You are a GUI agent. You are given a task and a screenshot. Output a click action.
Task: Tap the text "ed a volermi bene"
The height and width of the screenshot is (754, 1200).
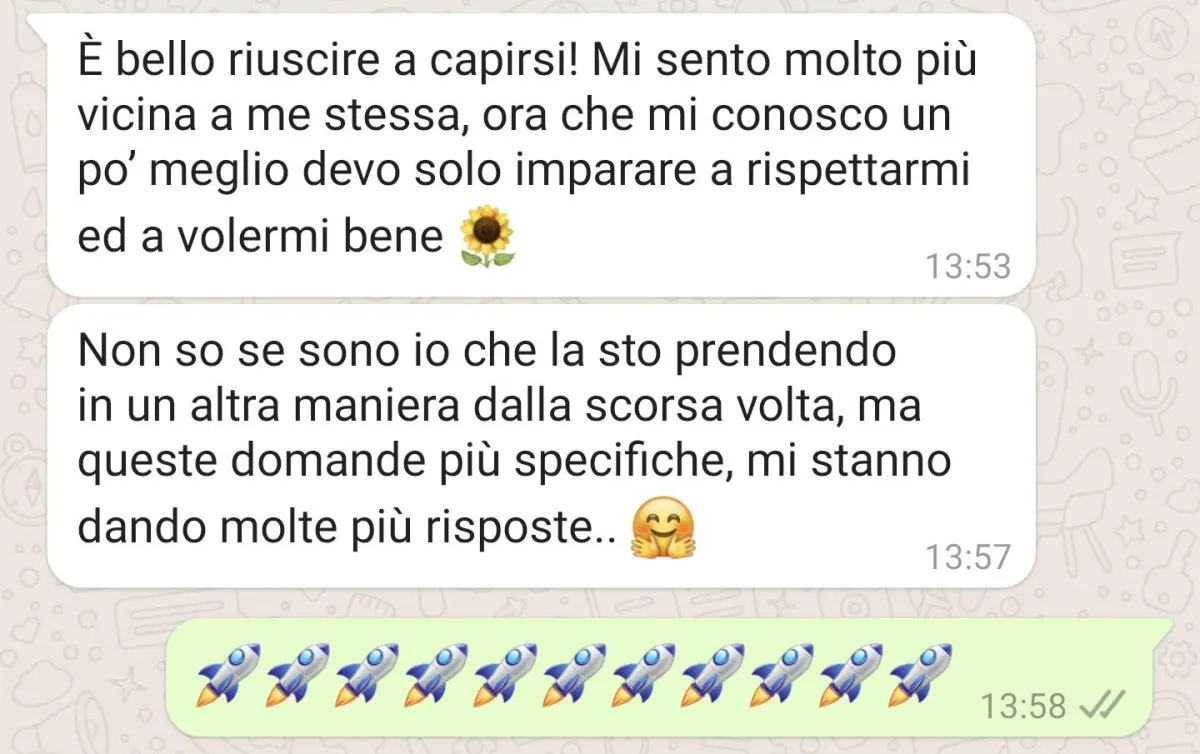(260, 237)
